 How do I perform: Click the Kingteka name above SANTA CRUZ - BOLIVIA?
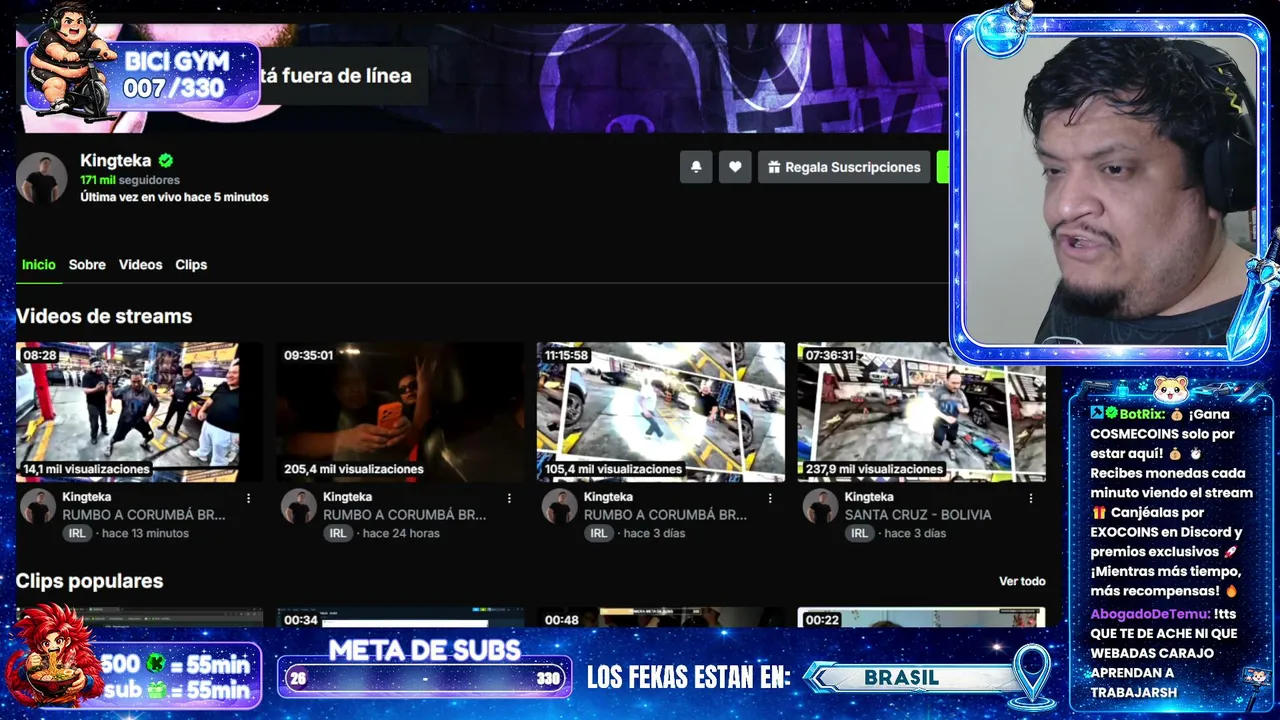tap(869, 497)
